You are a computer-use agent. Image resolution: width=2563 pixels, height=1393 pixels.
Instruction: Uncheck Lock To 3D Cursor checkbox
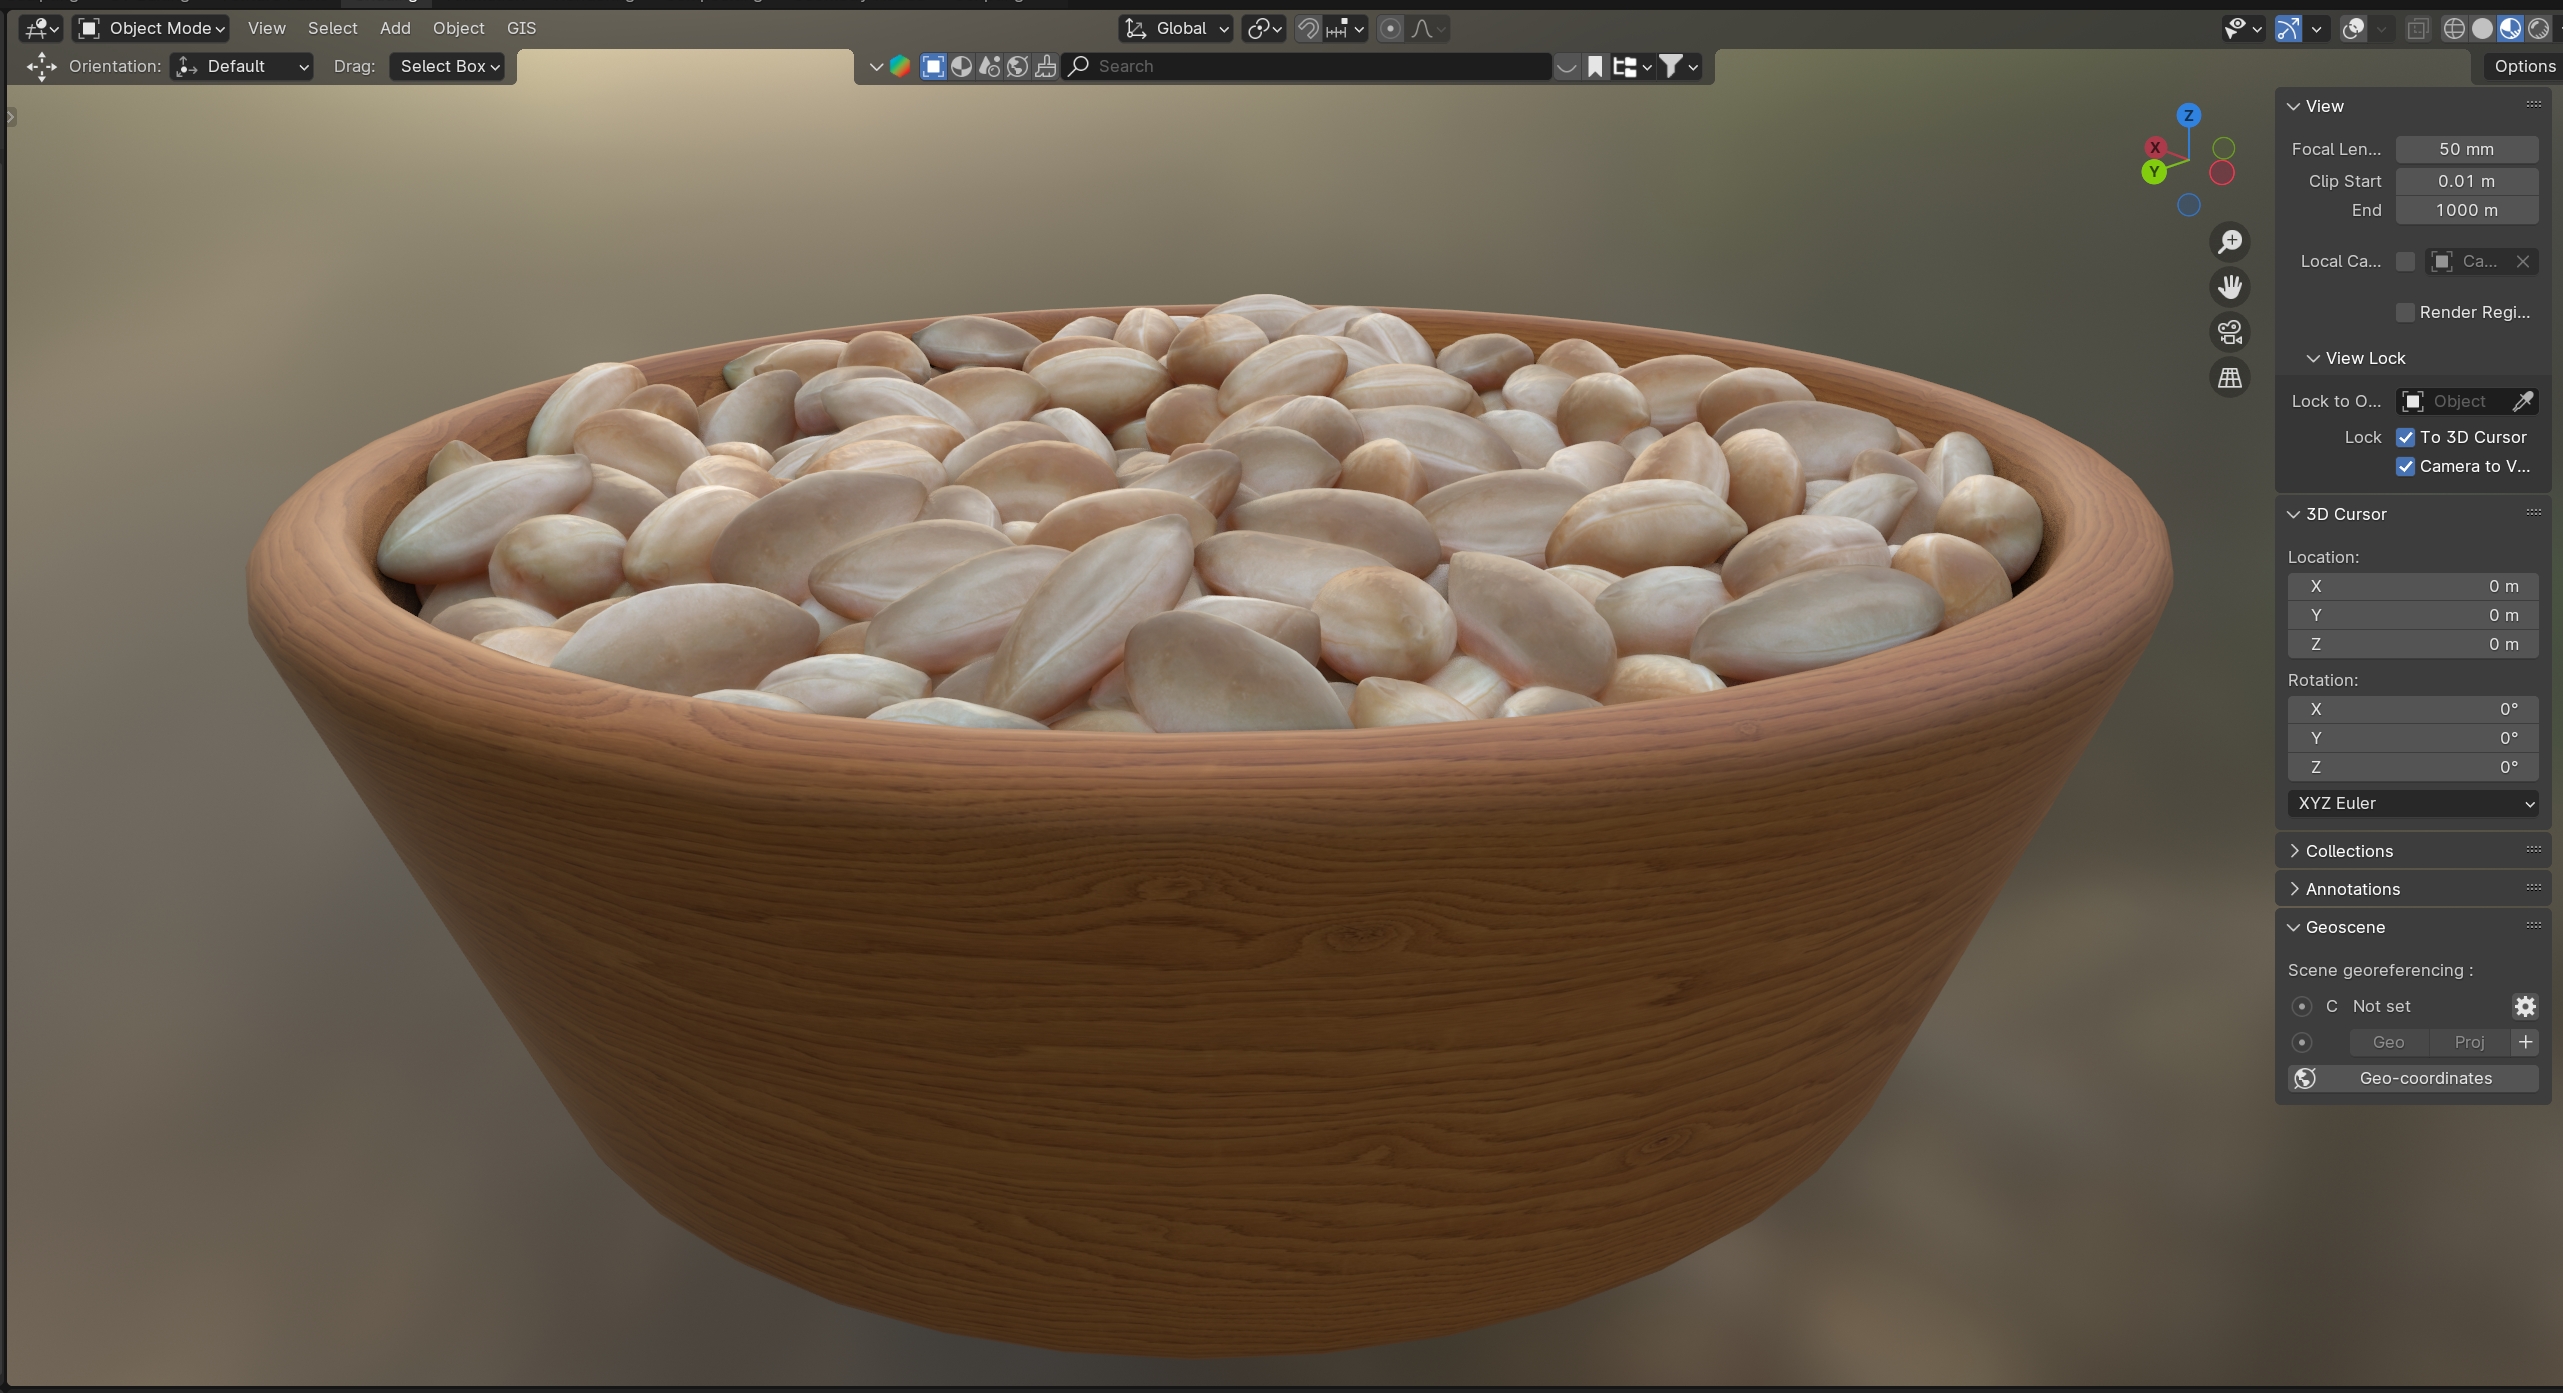tap(2405, 438)
